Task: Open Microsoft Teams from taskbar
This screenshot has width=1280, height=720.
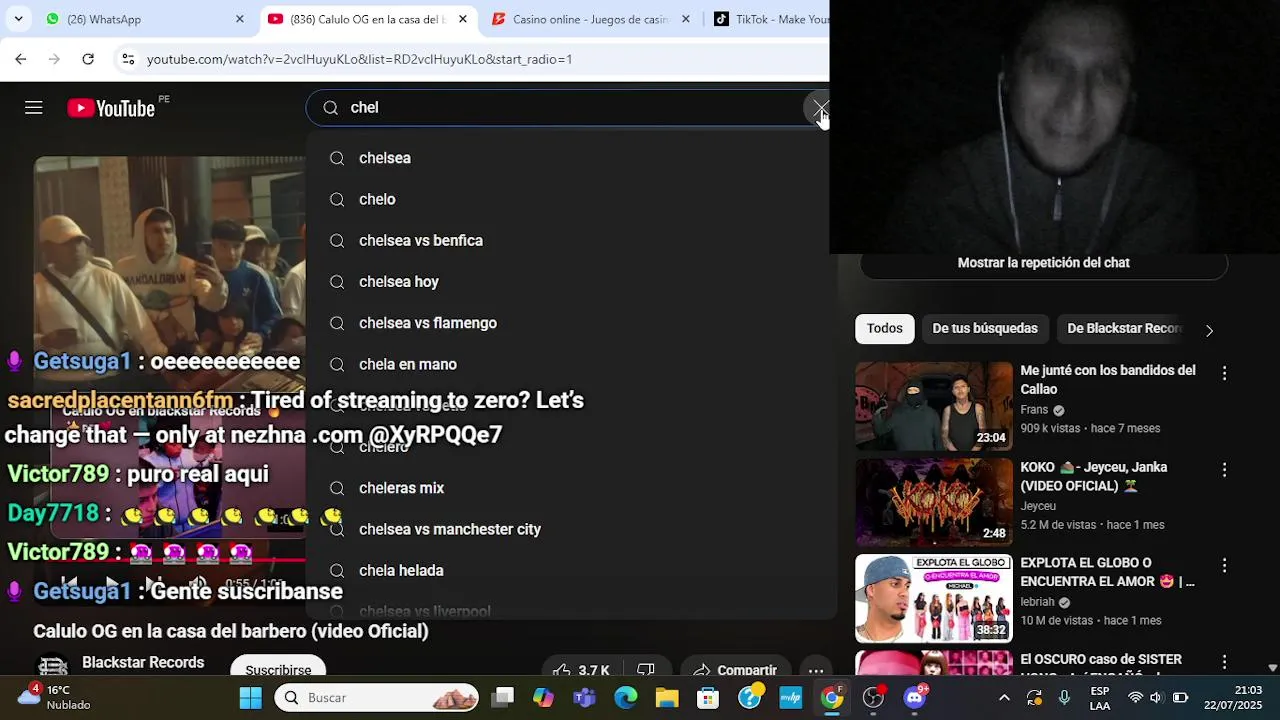Action: (585, 697)
